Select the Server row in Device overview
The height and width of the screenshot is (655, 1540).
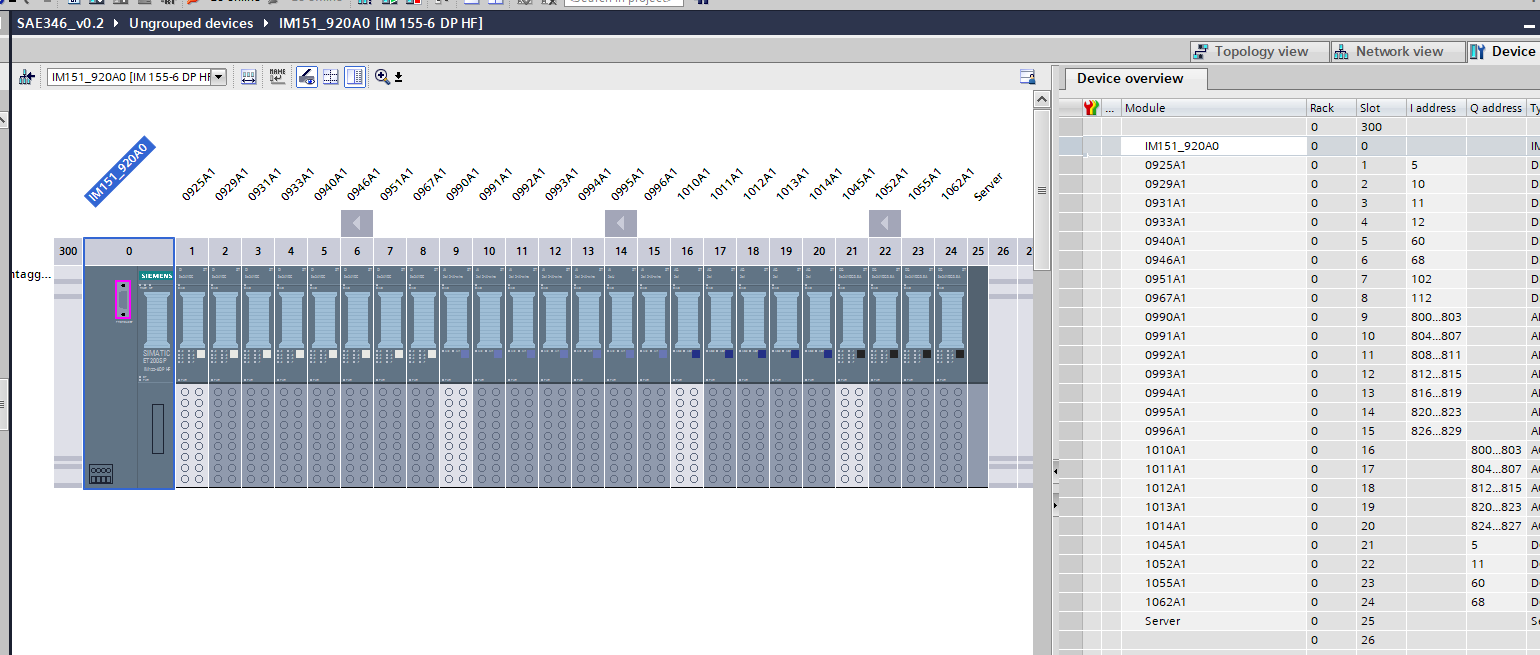tap(1299, 621)
